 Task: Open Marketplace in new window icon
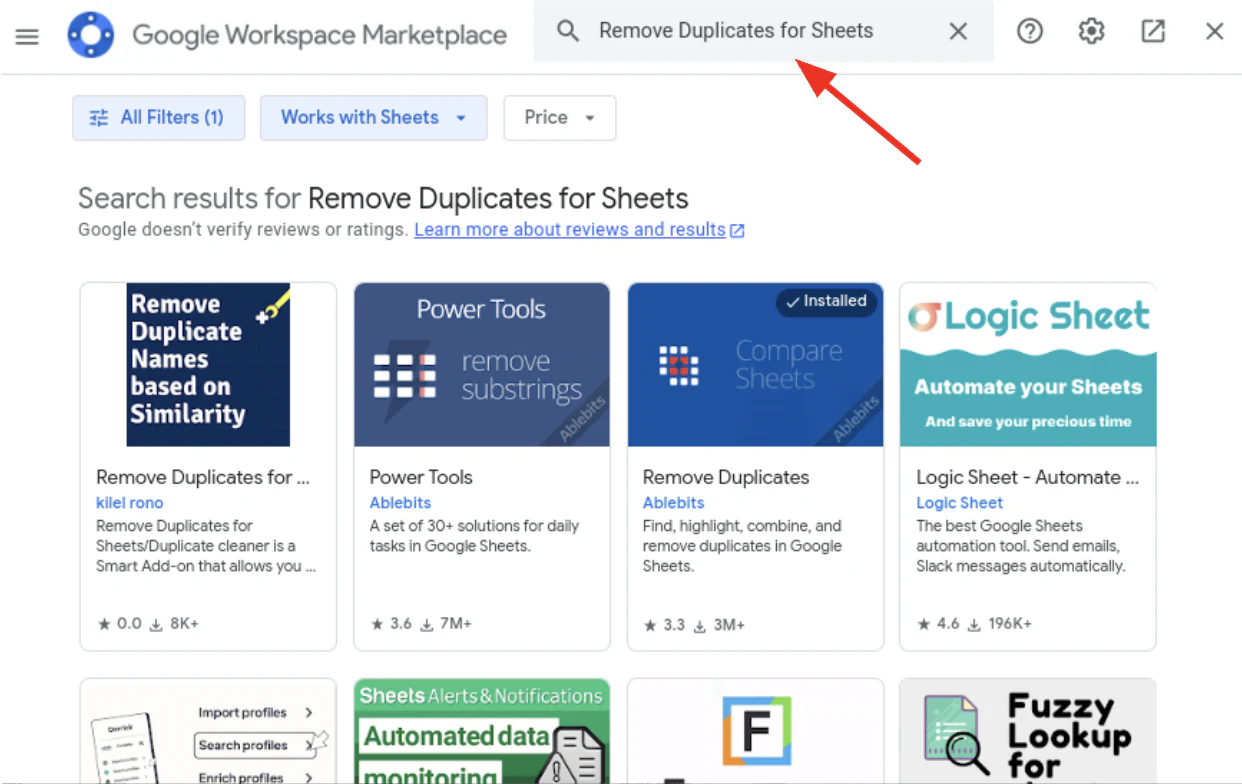point(1153,32)
